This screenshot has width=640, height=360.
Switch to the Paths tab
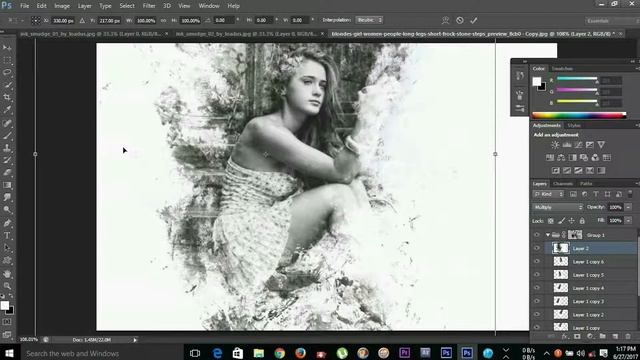point(586,184)
